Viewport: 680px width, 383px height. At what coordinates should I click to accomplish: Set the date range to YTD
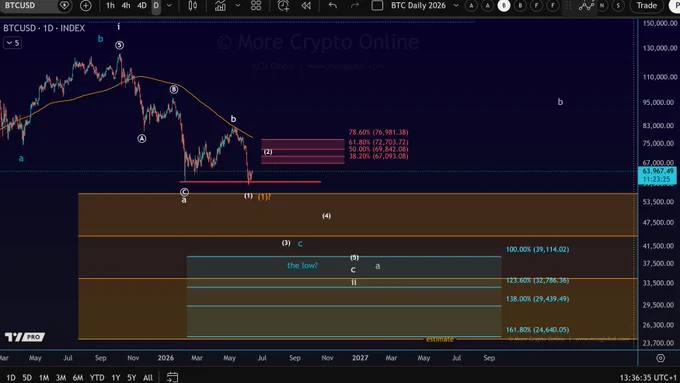coord(97,377)
